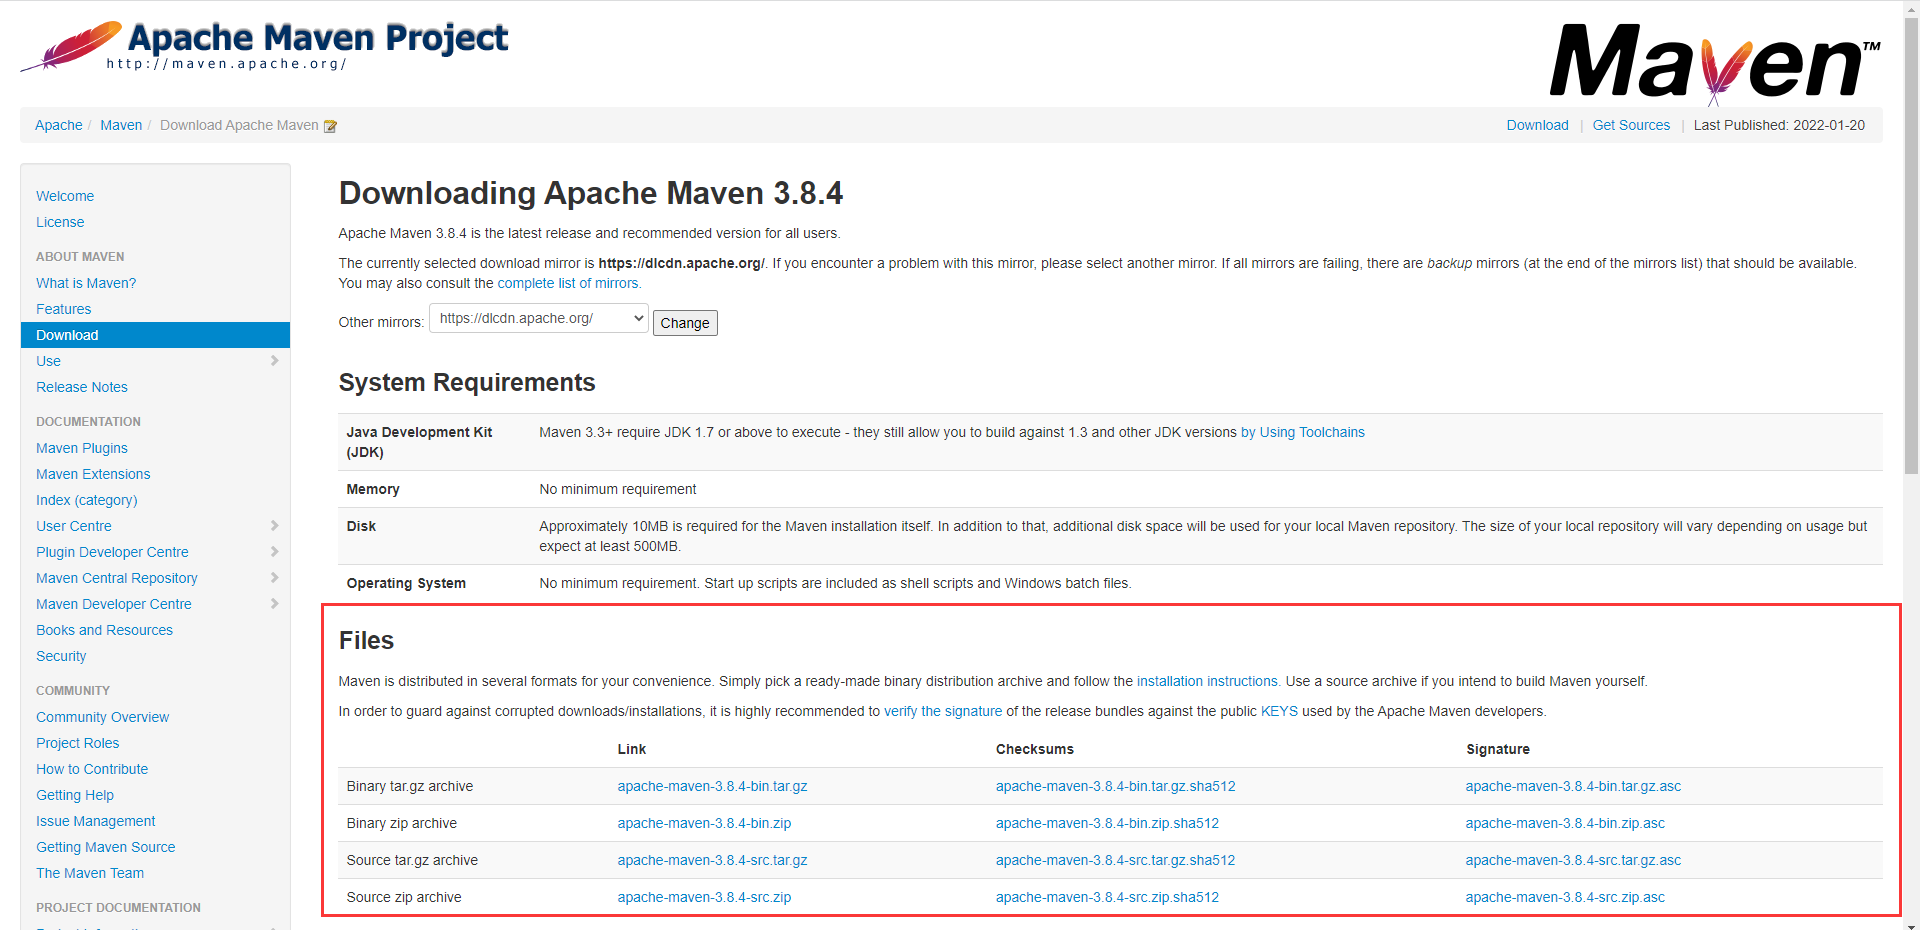Expand the Maven Developer Centre chevron

[274, 604]
